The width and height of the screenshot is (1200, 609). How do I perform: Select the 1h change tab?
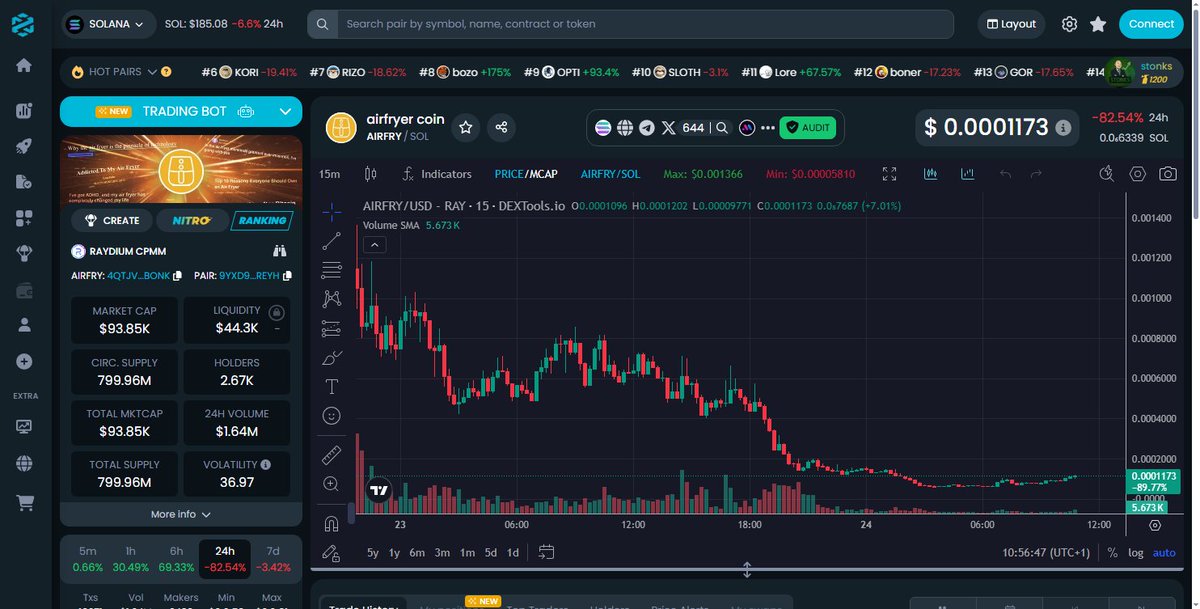[131, 559]
